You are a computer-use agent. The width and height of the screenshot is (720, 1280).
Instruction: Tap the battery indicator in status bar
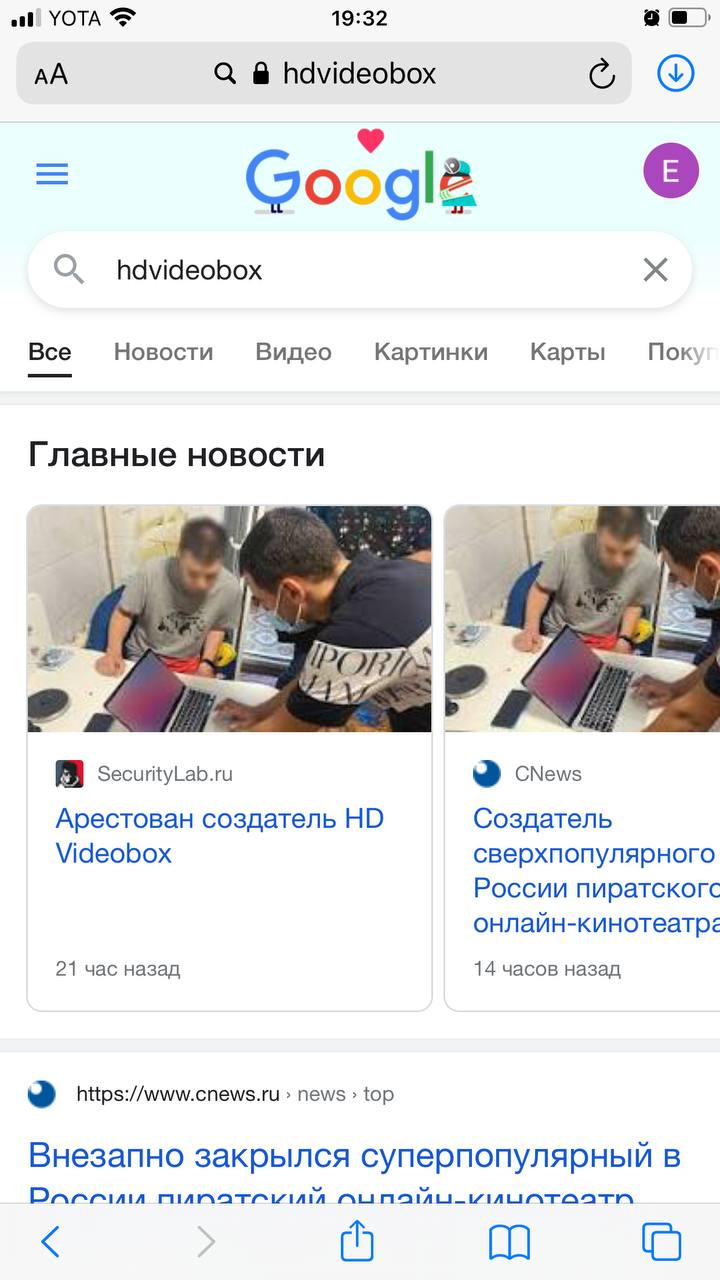(x=688, y=18)
